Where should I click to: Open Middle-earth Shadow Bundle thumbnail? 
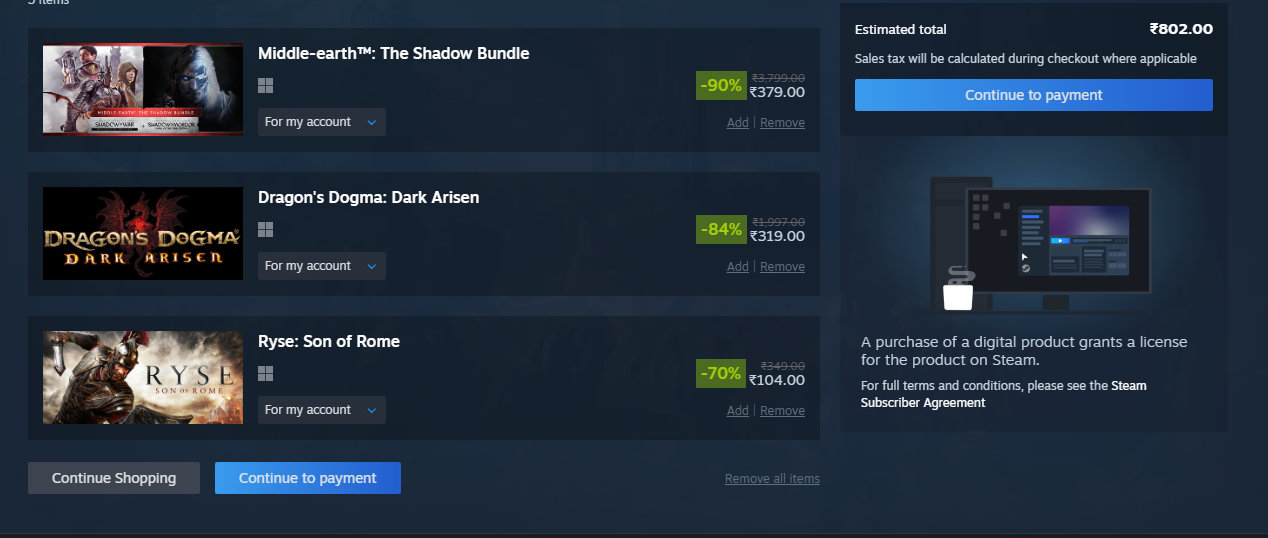pyautogui.click(x=143, y=90)
